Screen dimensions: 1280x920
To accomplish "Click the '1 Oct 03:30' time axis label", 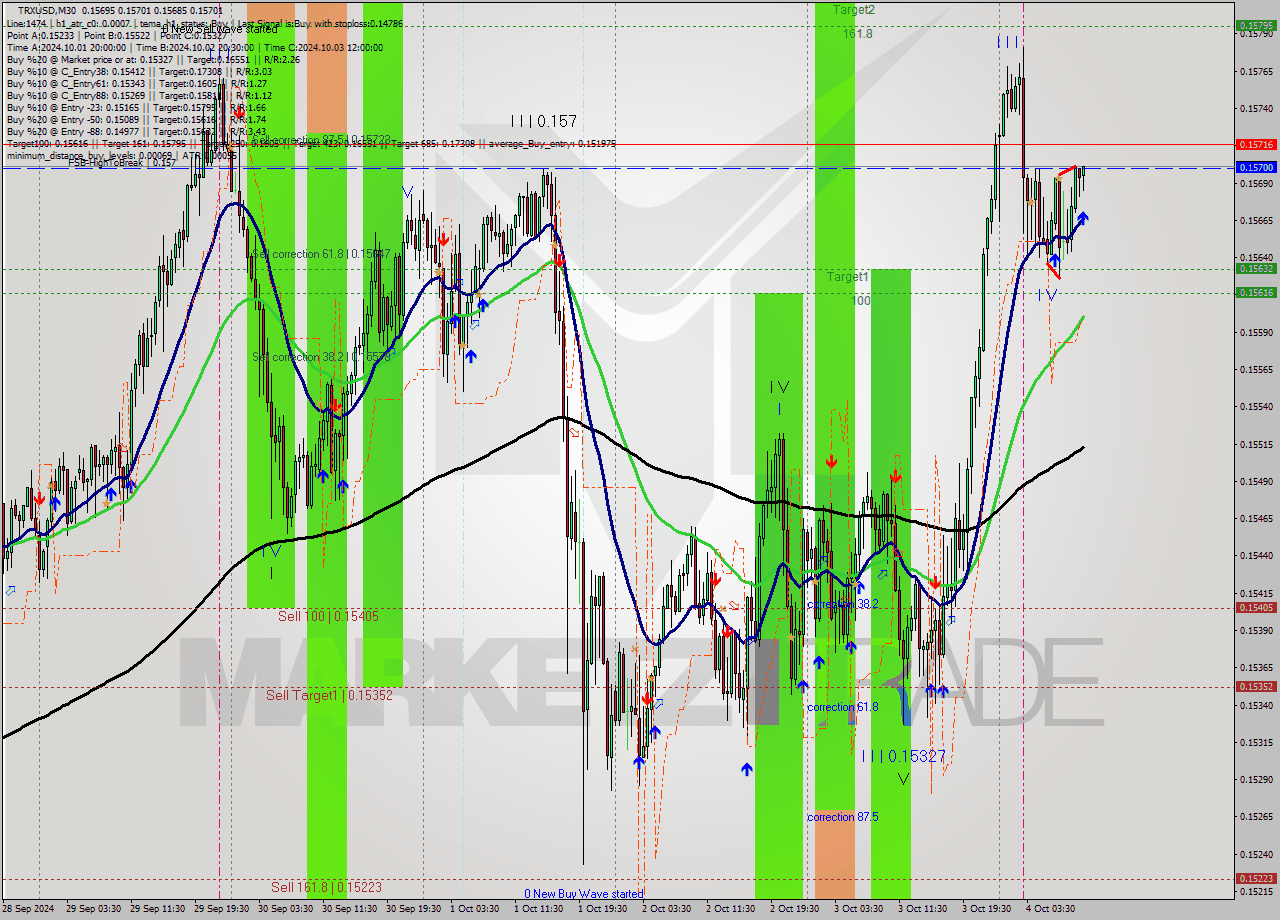I will click(474, 909).
